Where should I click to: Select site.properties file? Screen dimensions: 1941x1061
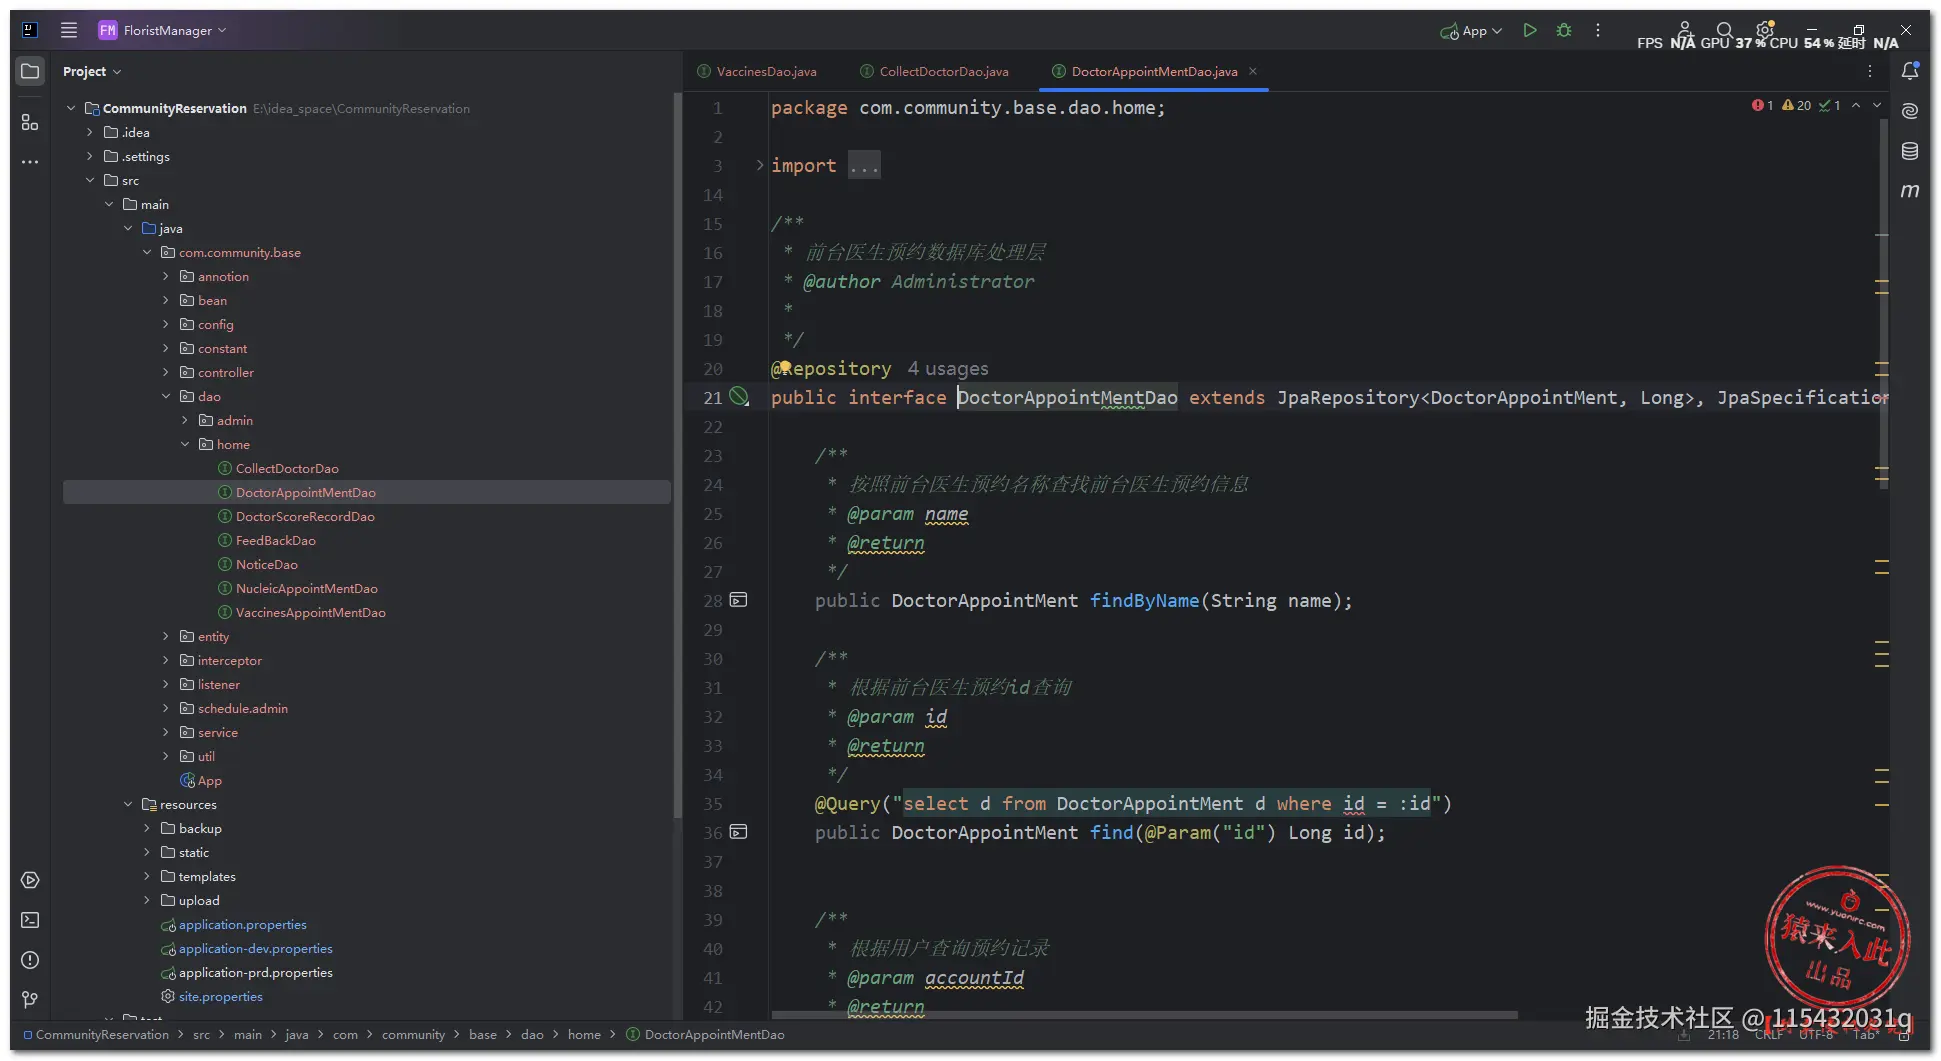[220, 996]
